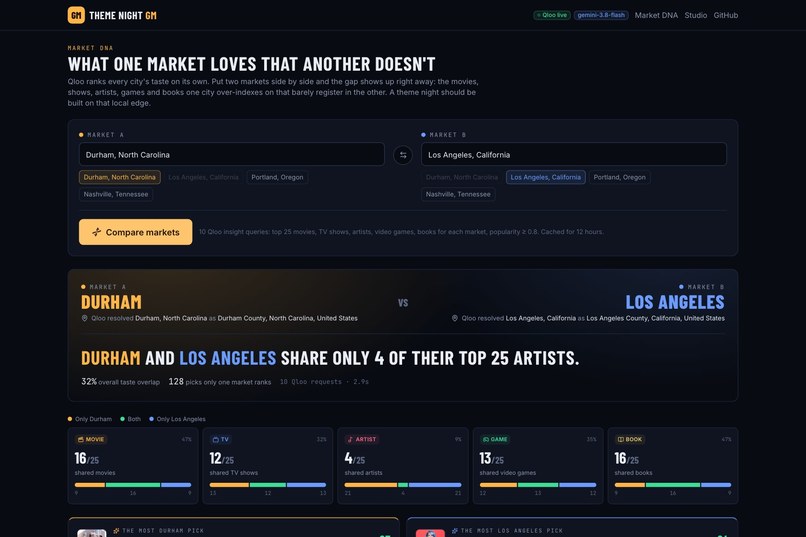Click the 10 Qloo insight queries note

coord(401,232)
